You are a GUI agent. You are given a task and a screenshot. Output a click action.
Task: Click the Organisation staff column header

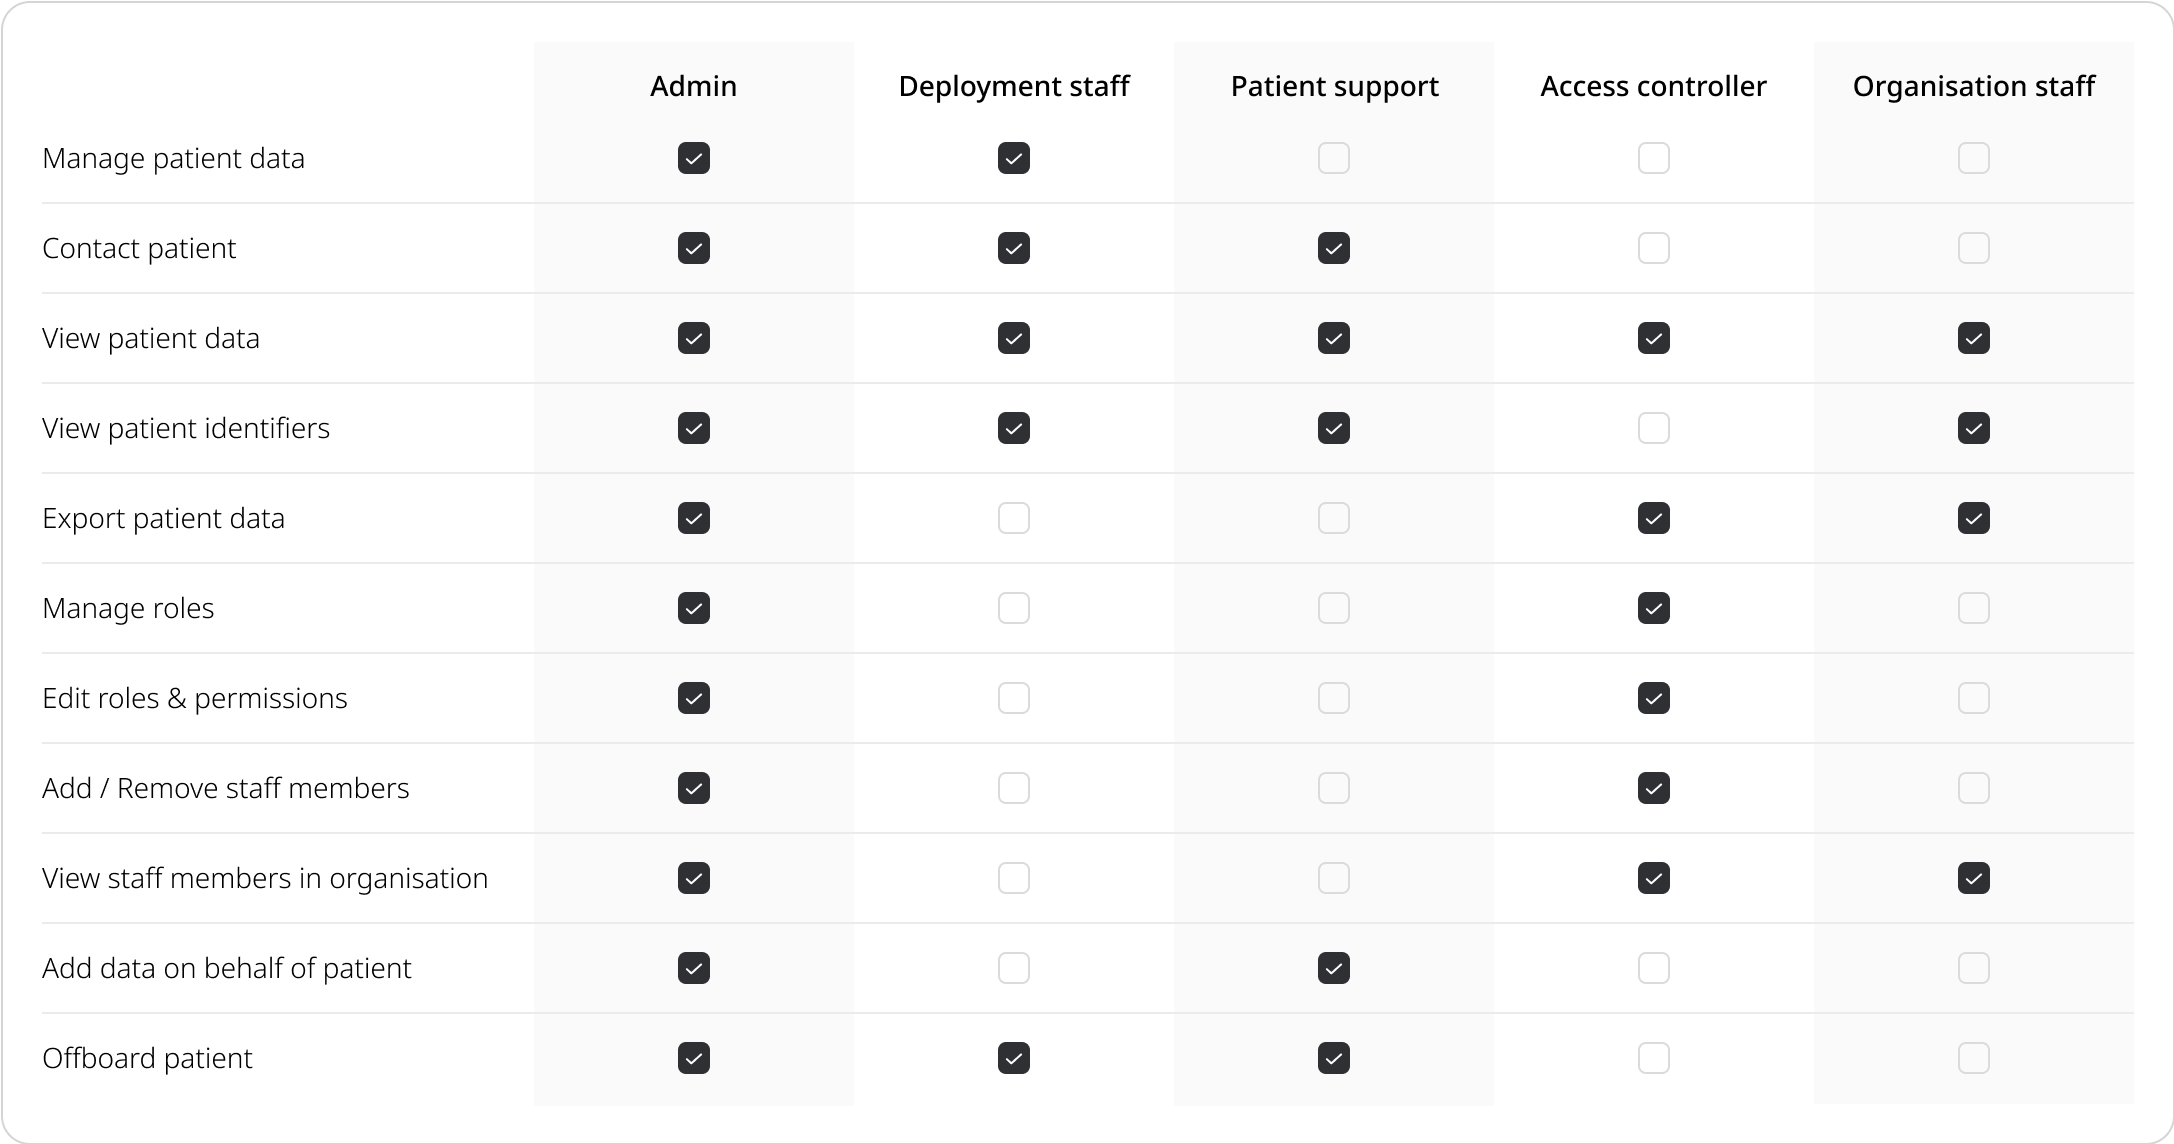pyautogui.click(x=1974, y=86)
